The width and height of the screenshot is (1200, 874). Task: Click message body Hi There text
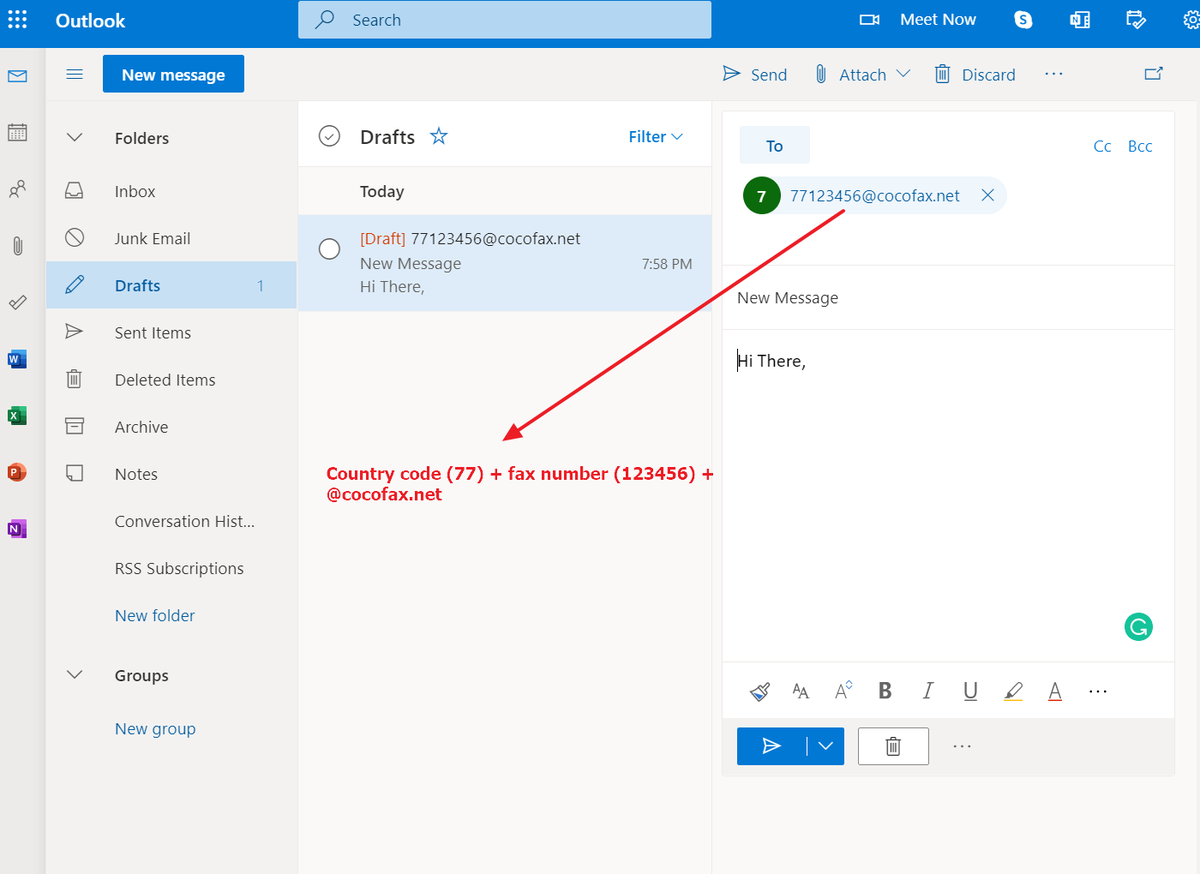point(771,361)
